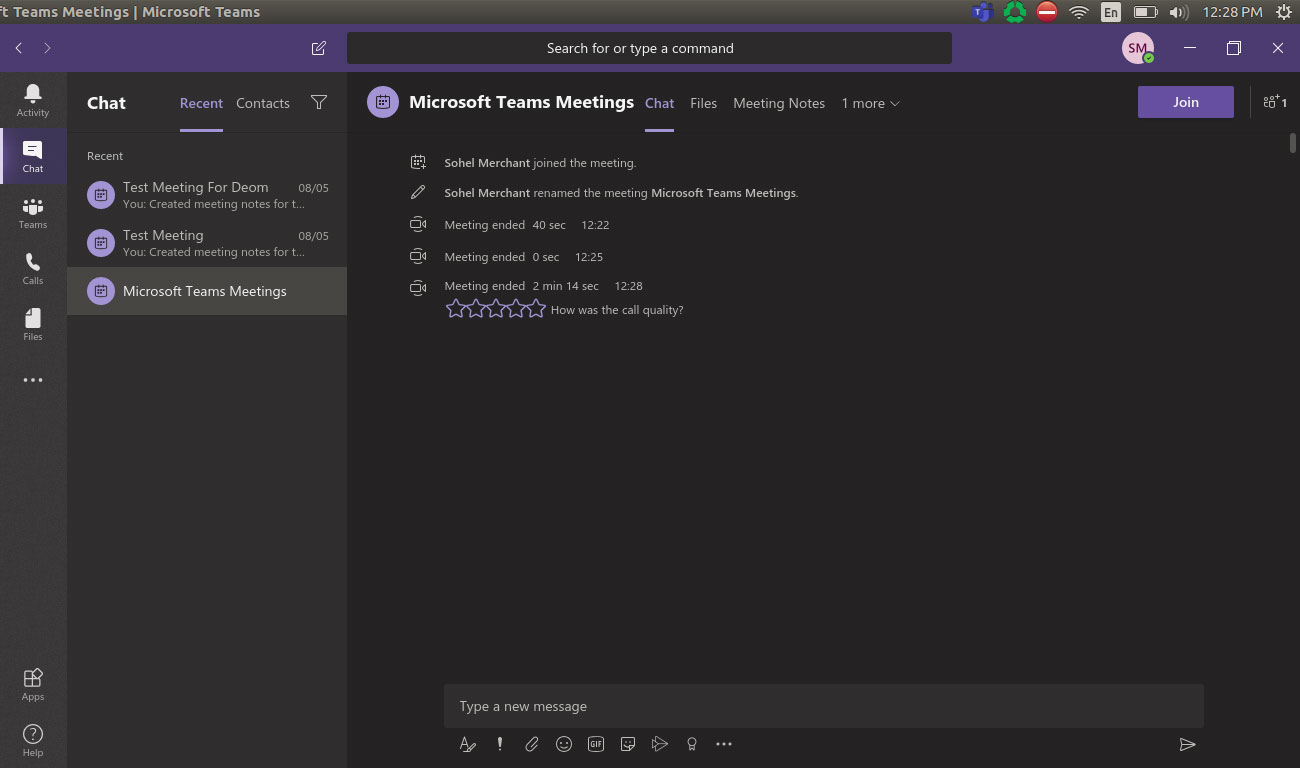The image size is (1300, 768).
Task: Open the 'En' keyboard language indicator
Action: pyautogui.click(x=1111, y=12)
